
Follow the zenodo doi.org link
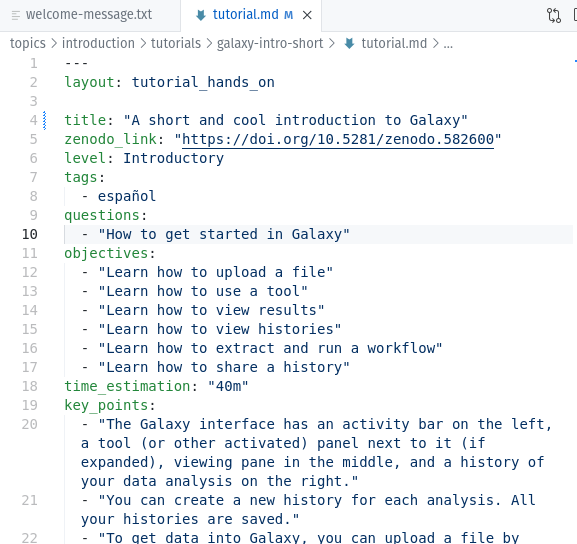(338, 139)
